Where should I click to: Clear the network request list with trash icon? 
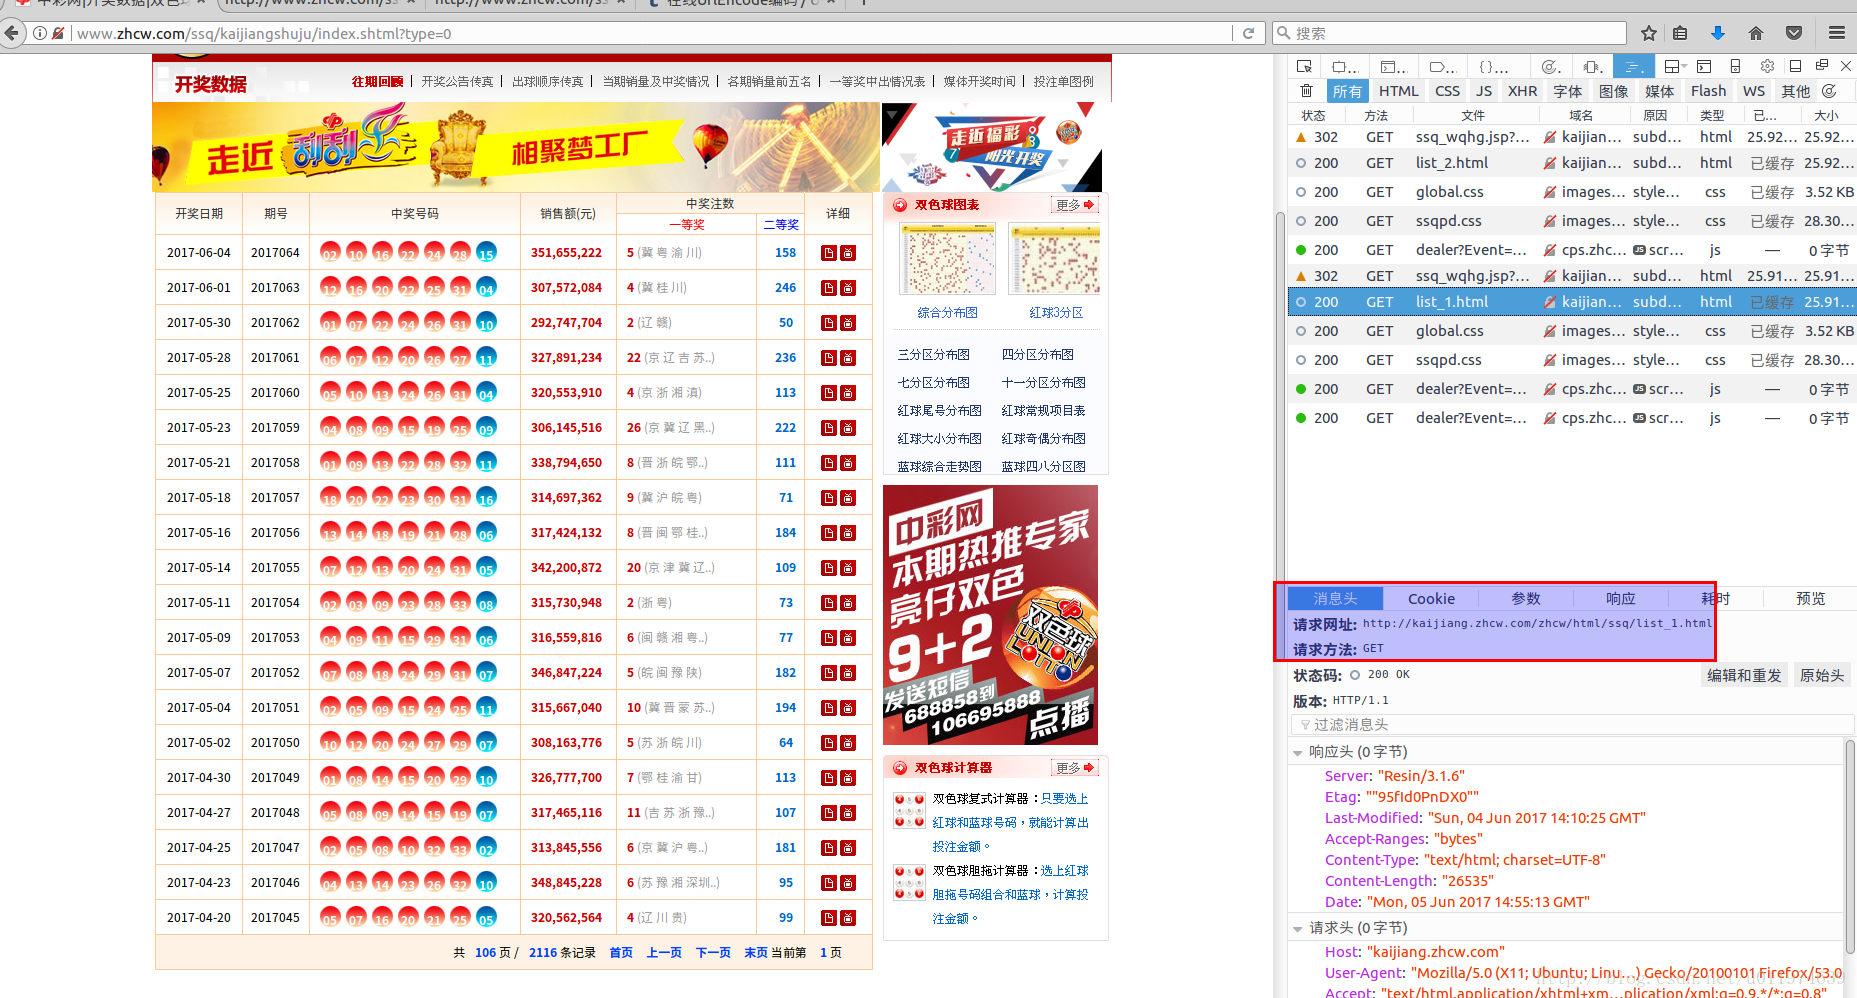[x=1306, y=91]
